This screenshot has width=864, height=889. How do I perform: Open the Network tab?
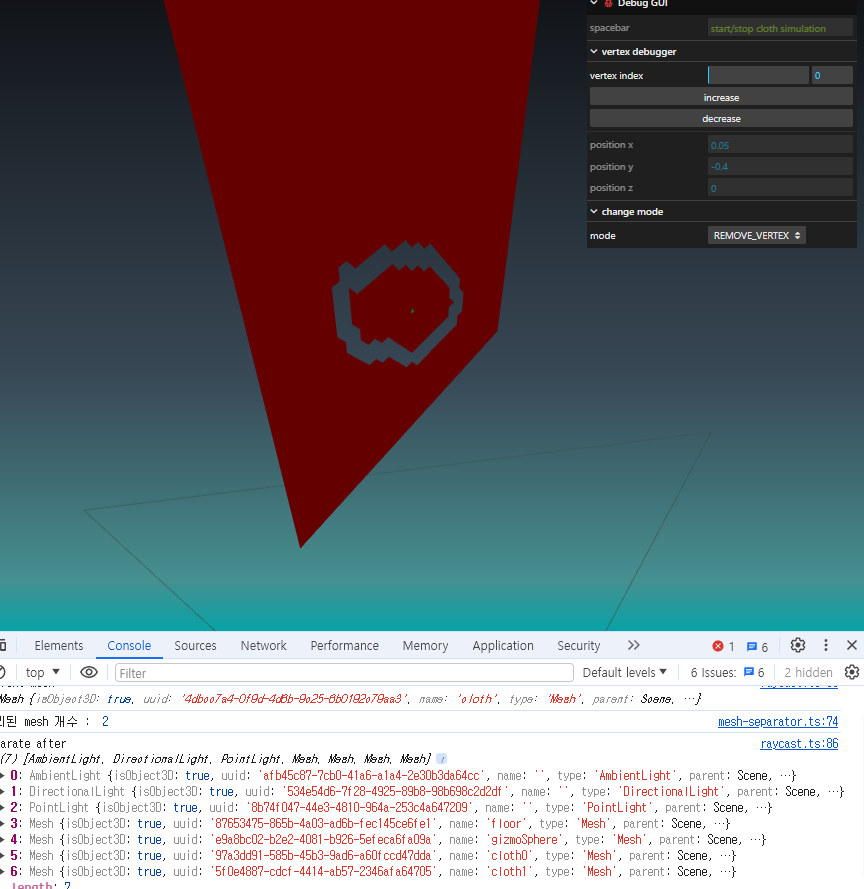tap(264, 645)
